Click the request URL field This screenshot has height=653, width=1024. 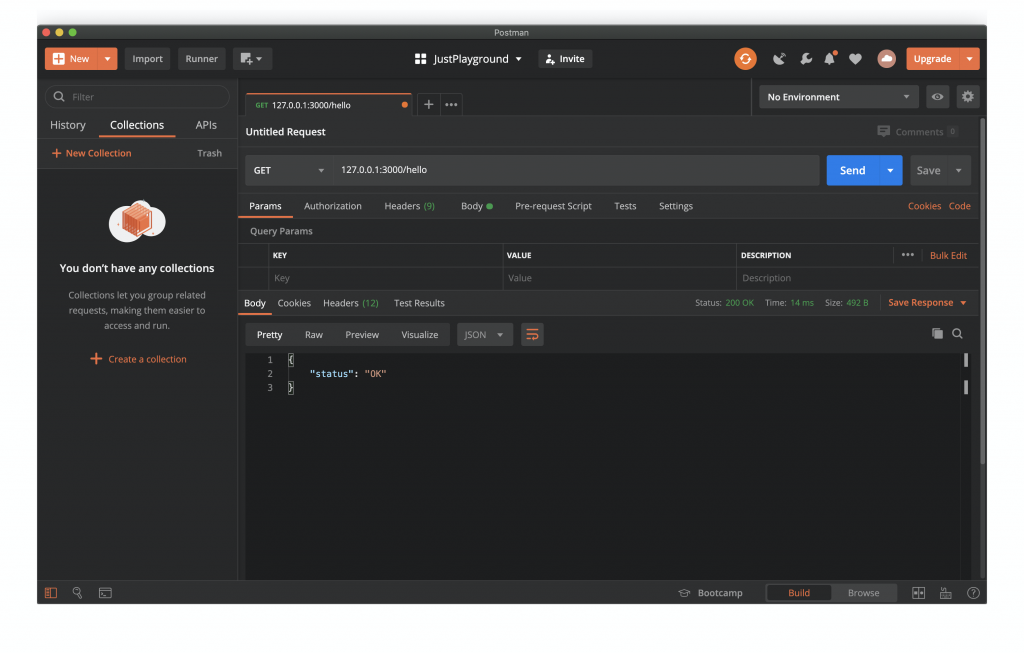576,170
